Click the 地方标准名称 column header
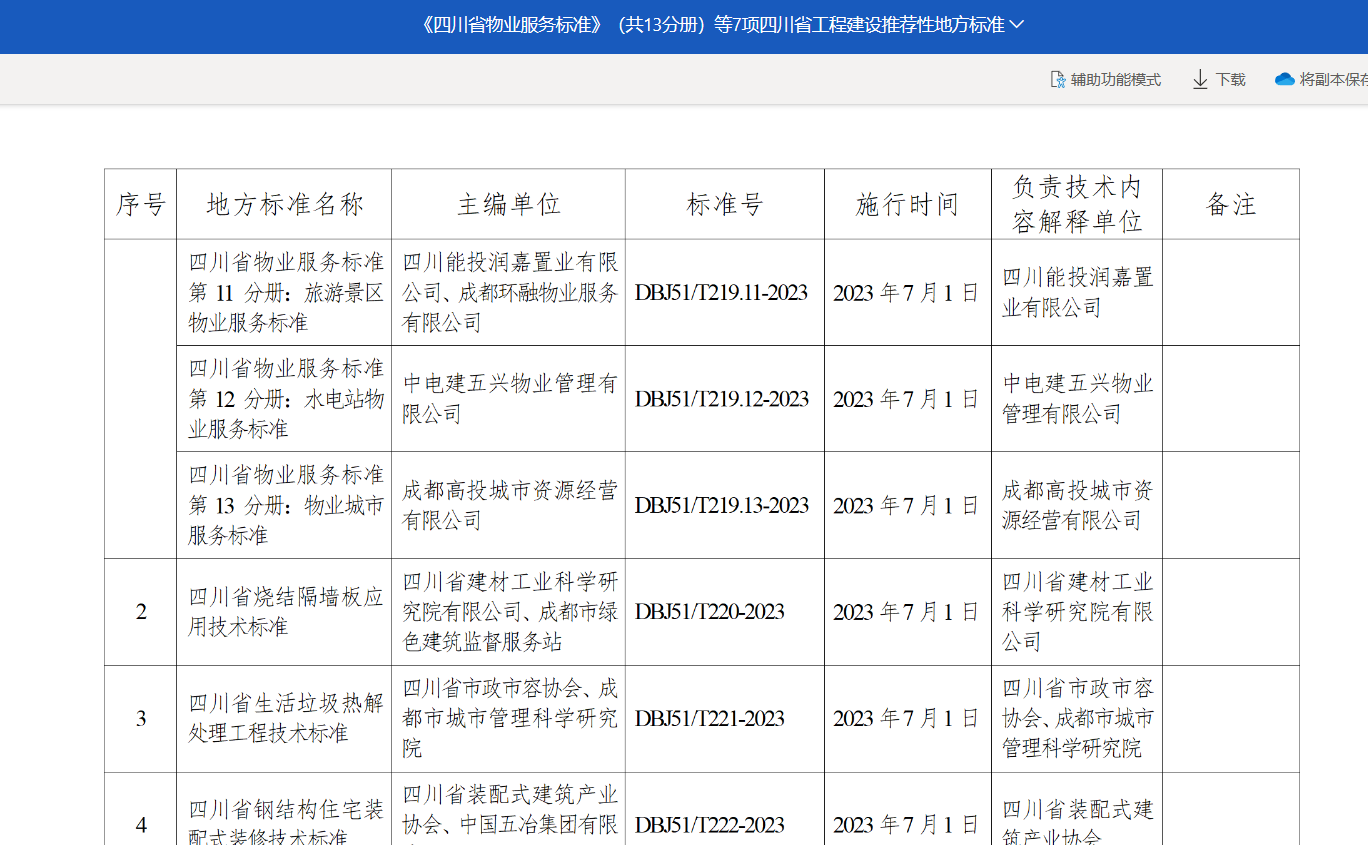Viewport: 1368px width, 845px height. [284, 204]
